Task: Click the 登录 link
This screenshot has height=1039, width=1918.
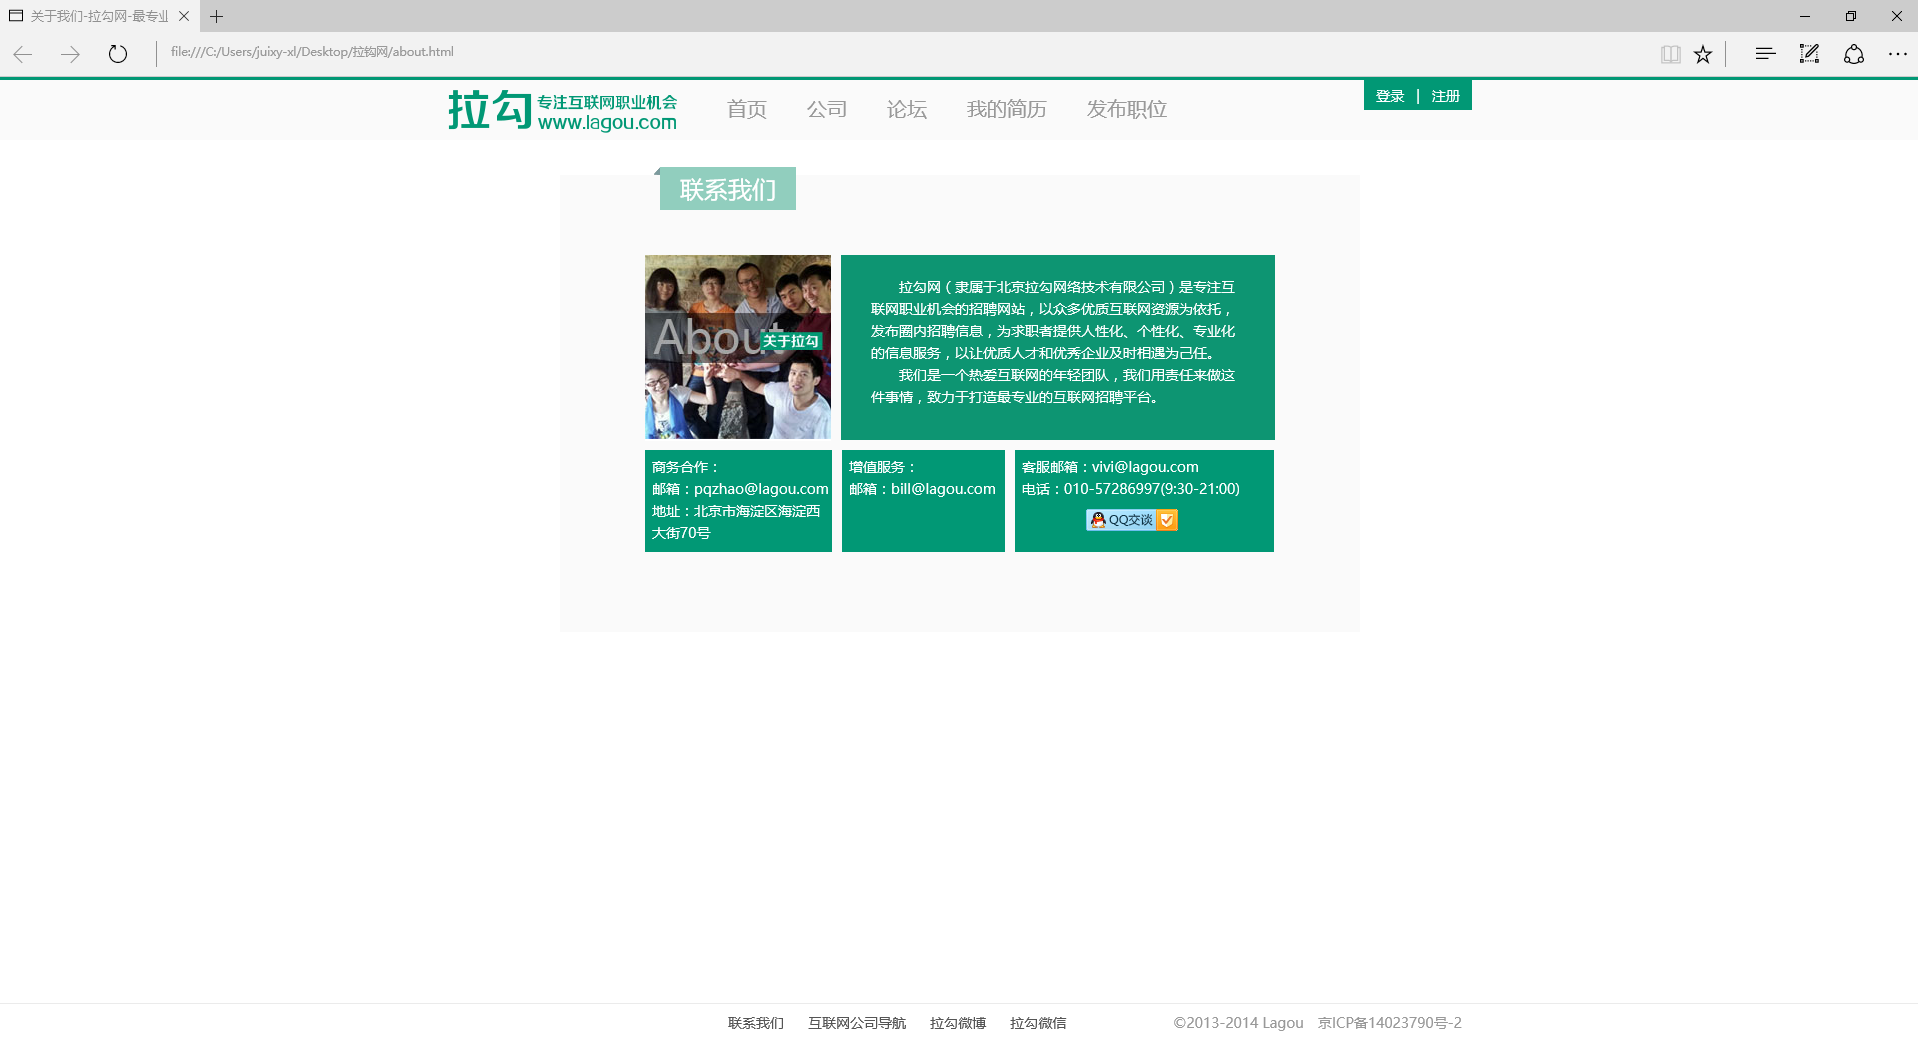Action: (1389, 96)
